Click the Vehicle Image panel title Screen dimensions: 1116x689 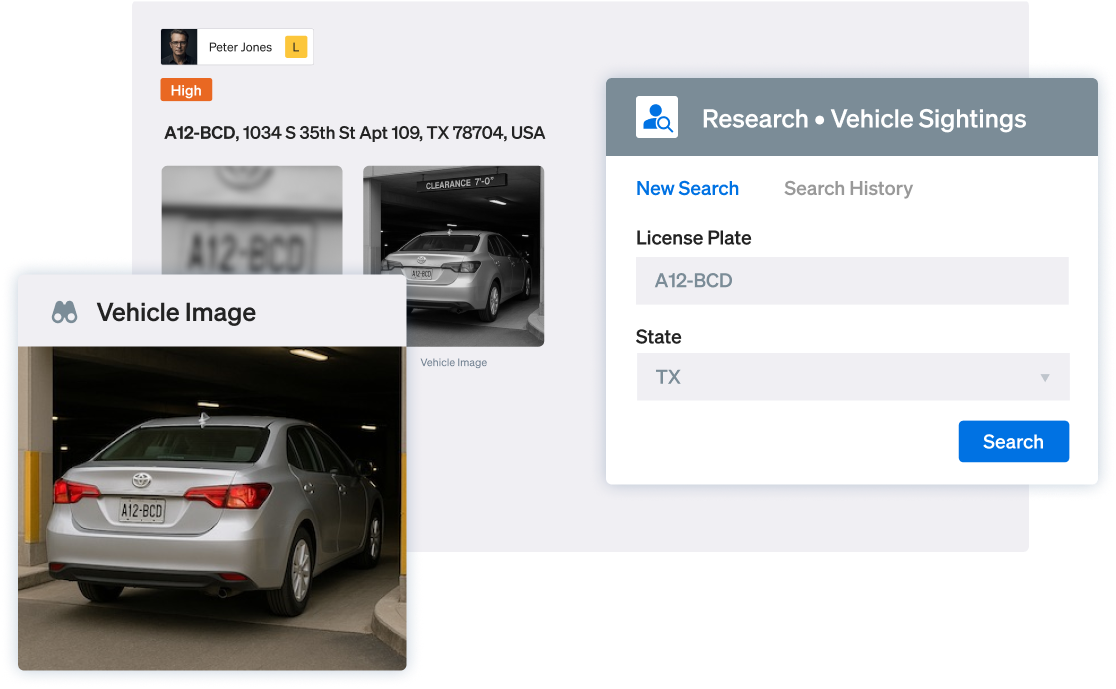[x=176, y=312]
